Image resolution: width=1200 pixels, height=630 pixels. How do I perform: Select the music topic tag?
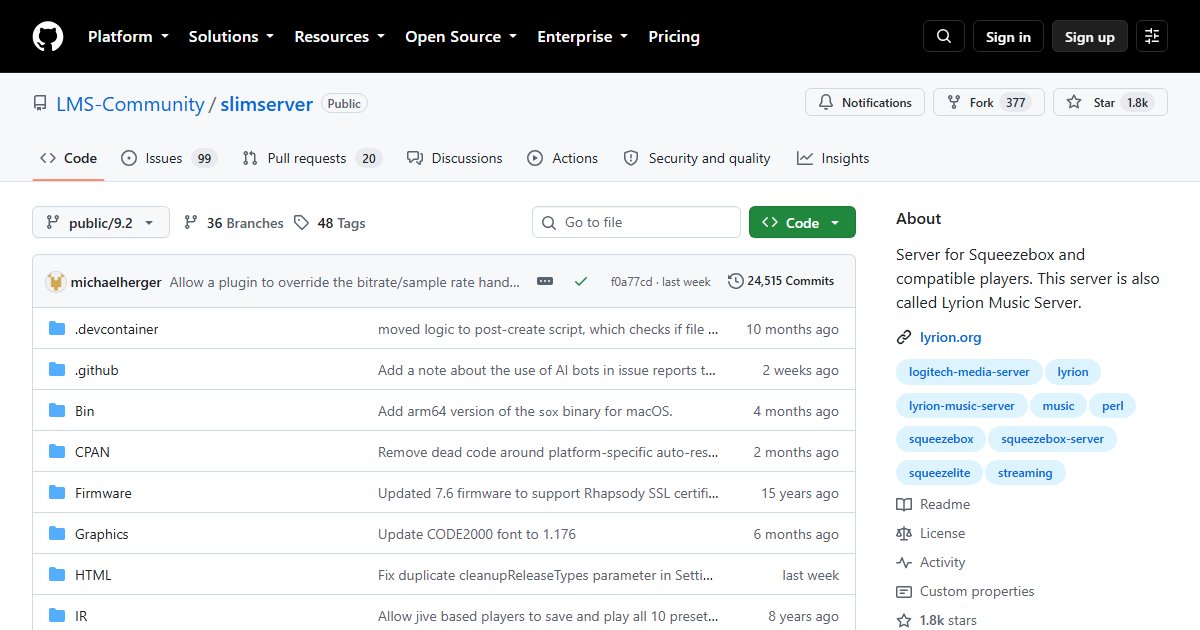[1058, 406]
